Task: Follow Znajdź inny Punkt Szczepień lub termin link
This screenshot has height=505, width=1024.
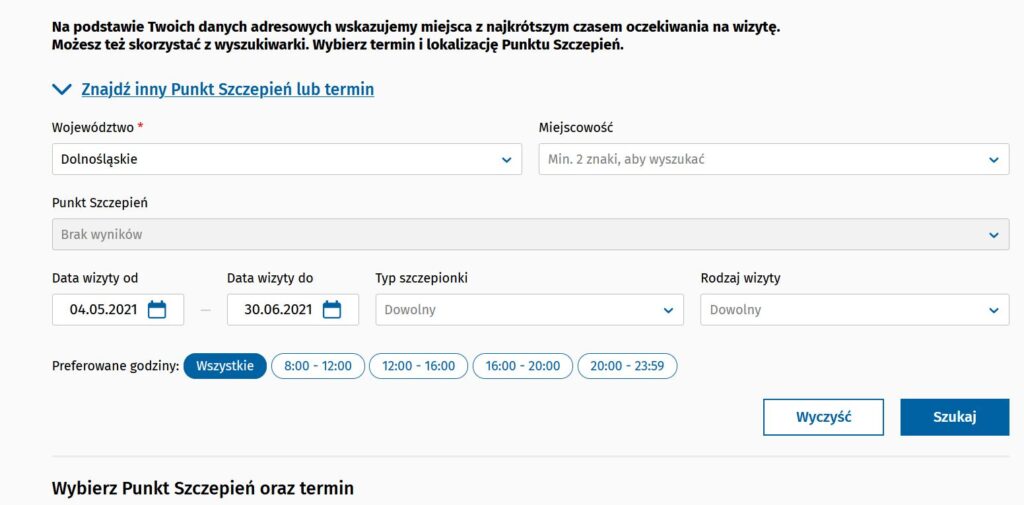Action: tap(228, 90)
